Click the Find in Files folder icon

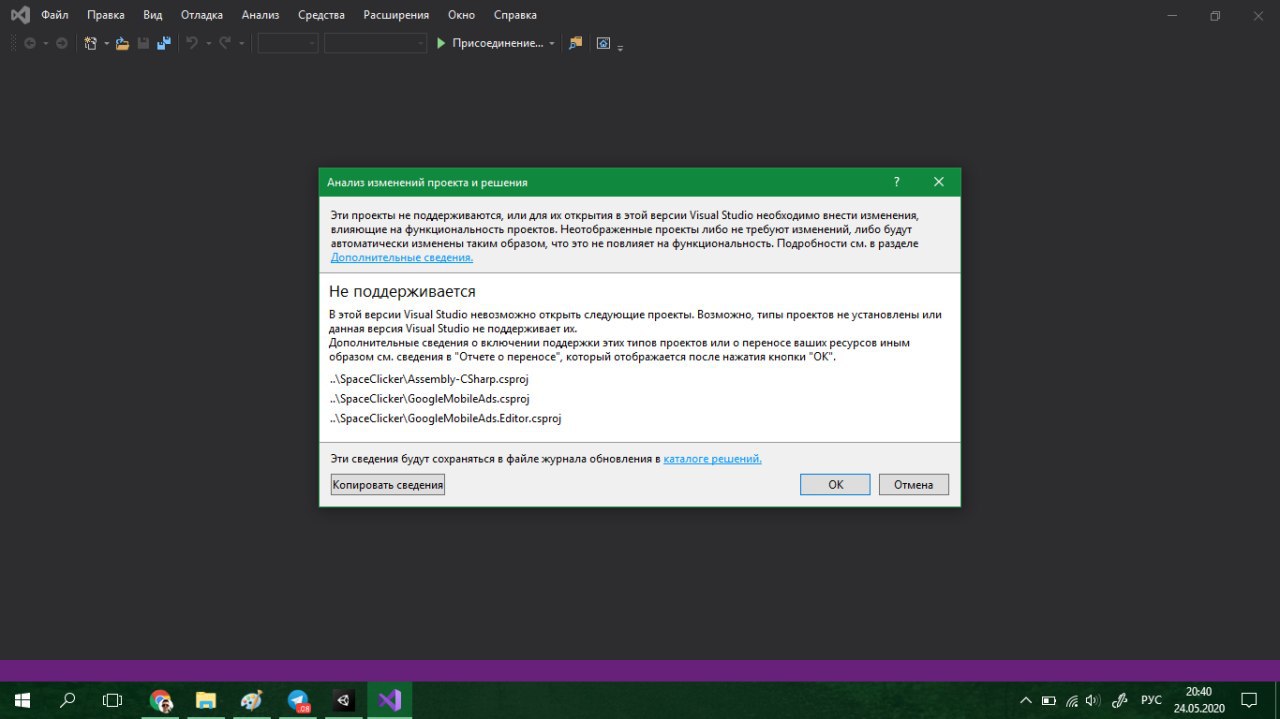[x=575, y=43]
